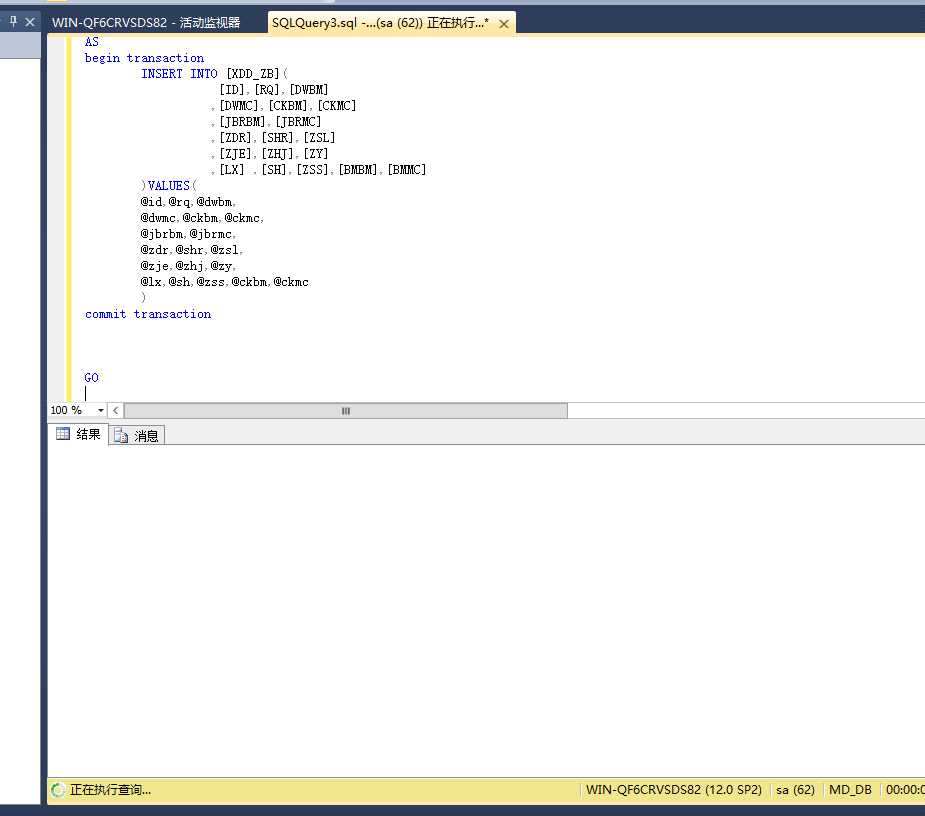The height and width of the screenshot is (816, 925).
Task: Select the SQLQuery3.sql tab
Action: pos(380,23)
